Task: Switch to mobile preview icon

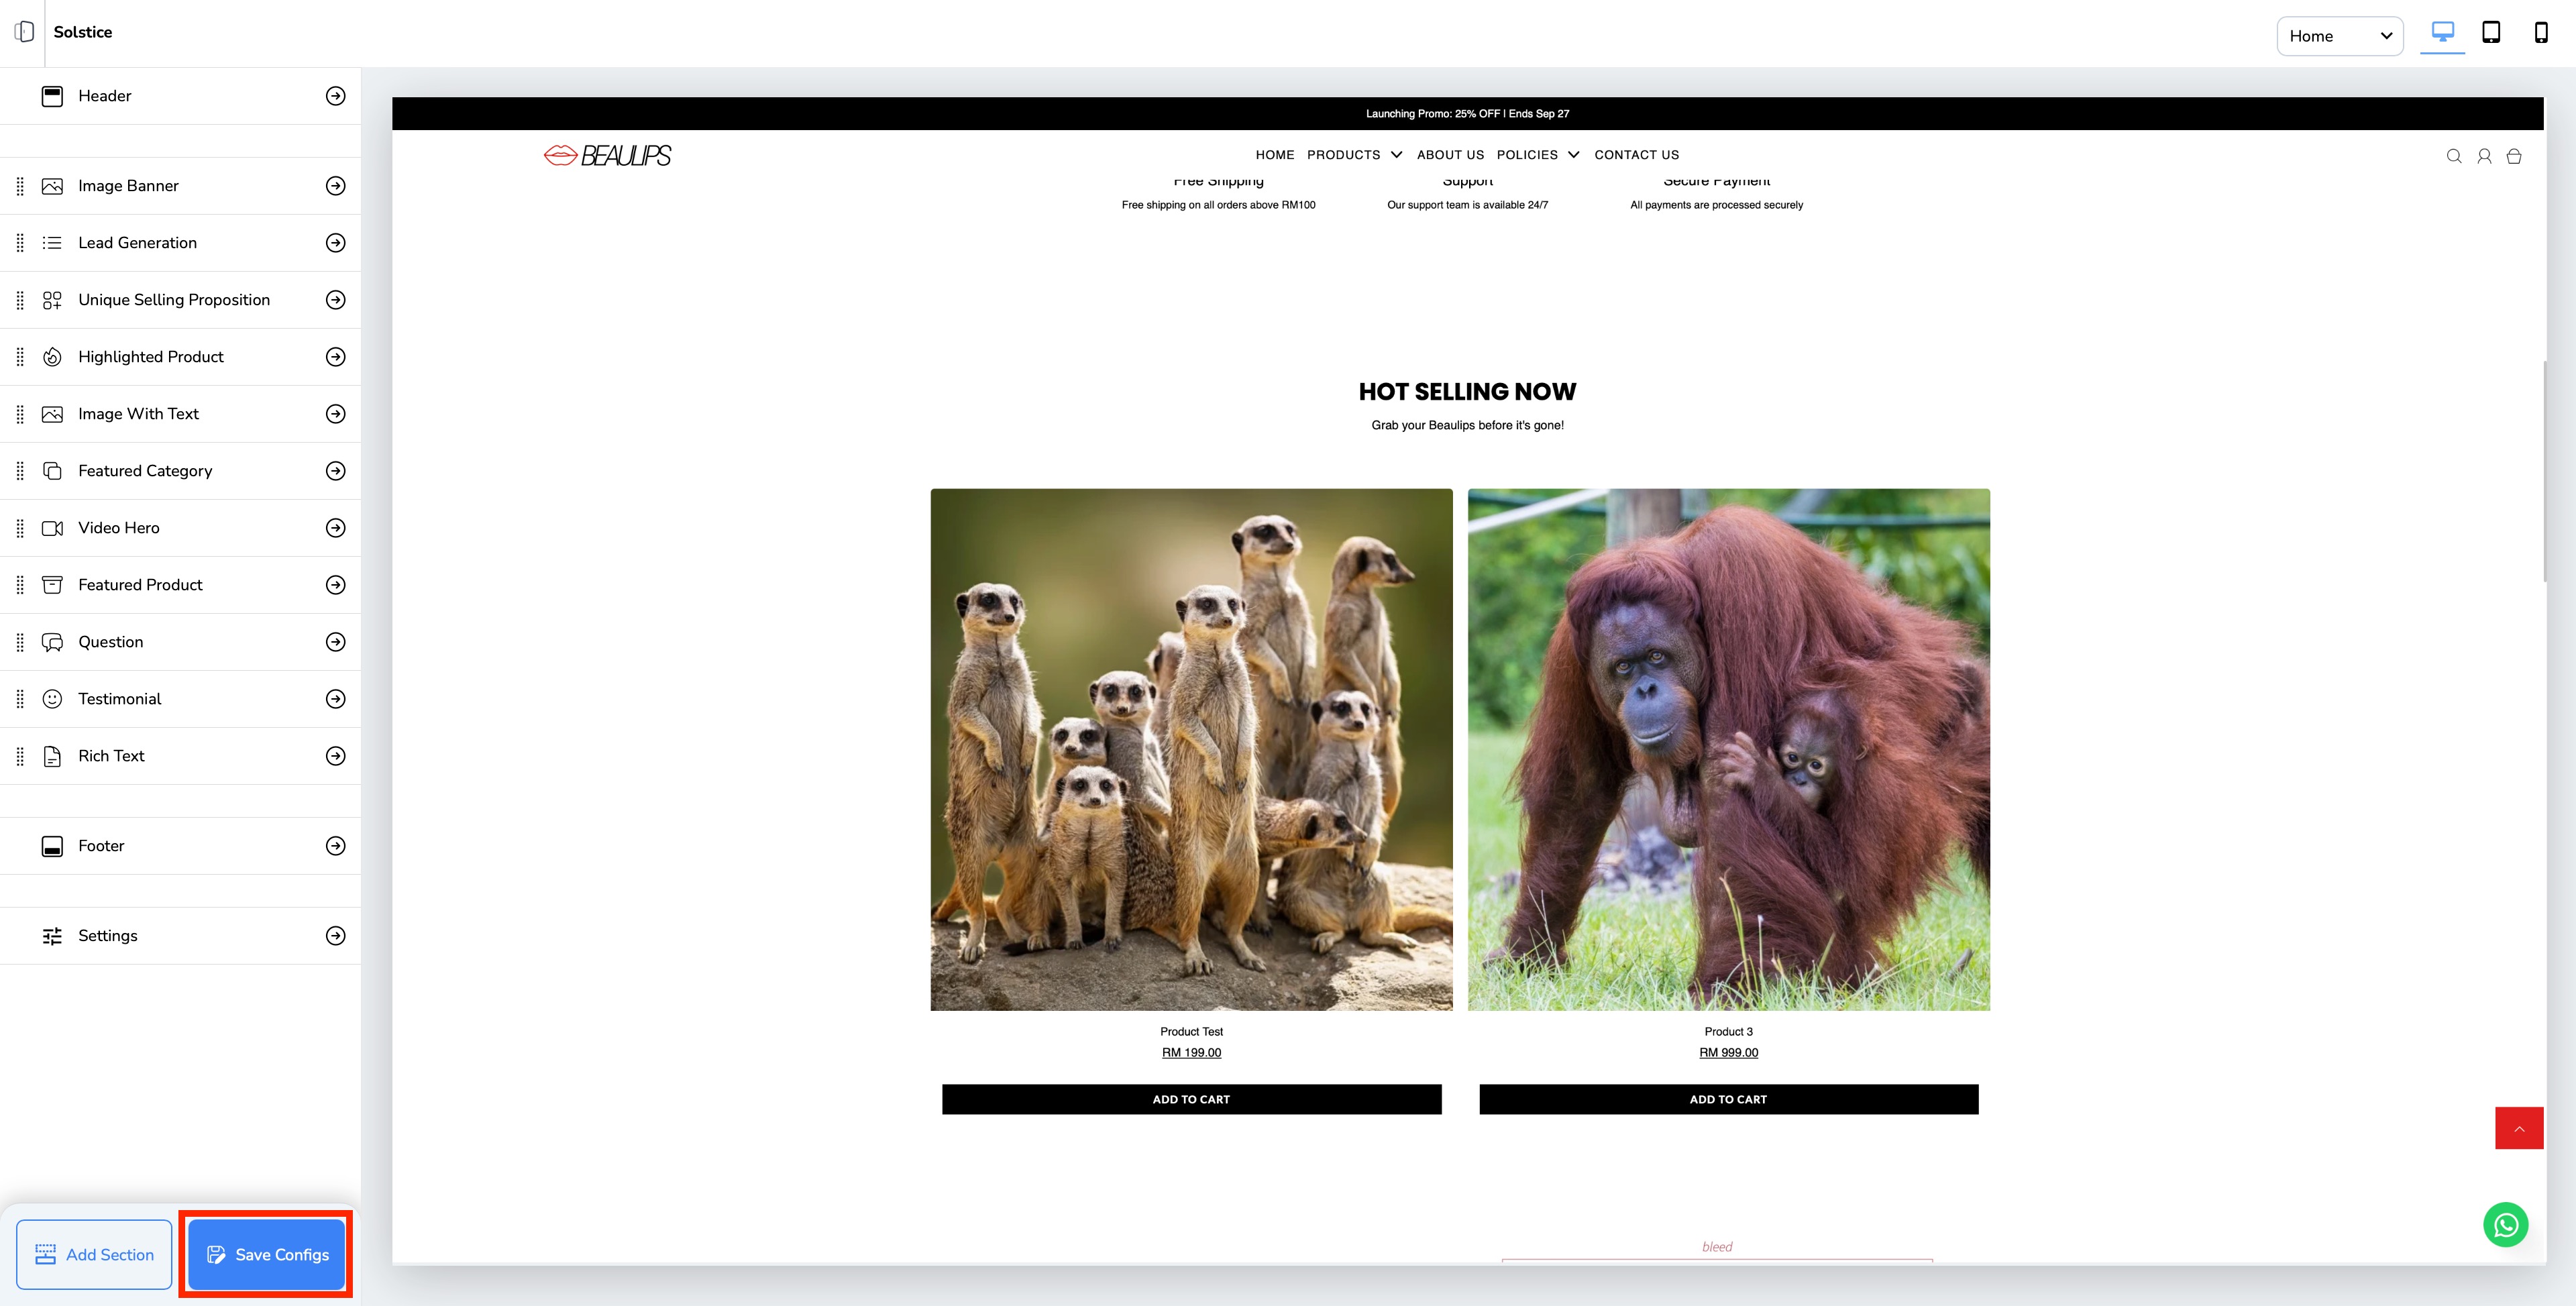Action: (2540, 33)
